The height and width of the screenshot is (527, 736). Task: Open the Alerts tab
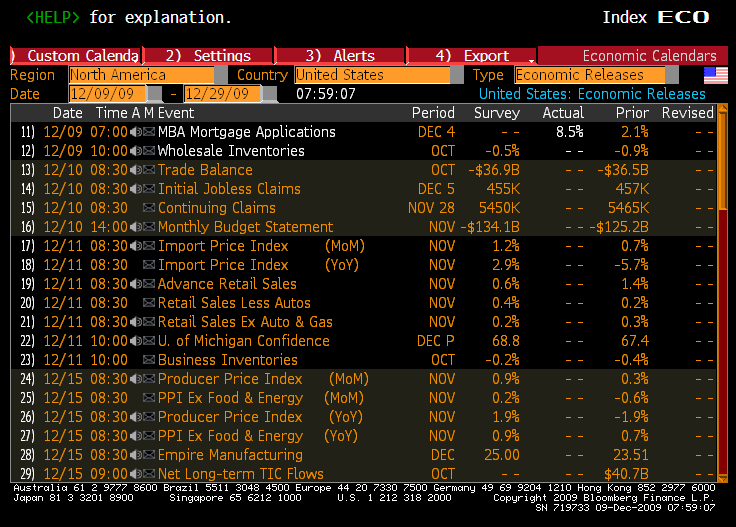[340, 55]
